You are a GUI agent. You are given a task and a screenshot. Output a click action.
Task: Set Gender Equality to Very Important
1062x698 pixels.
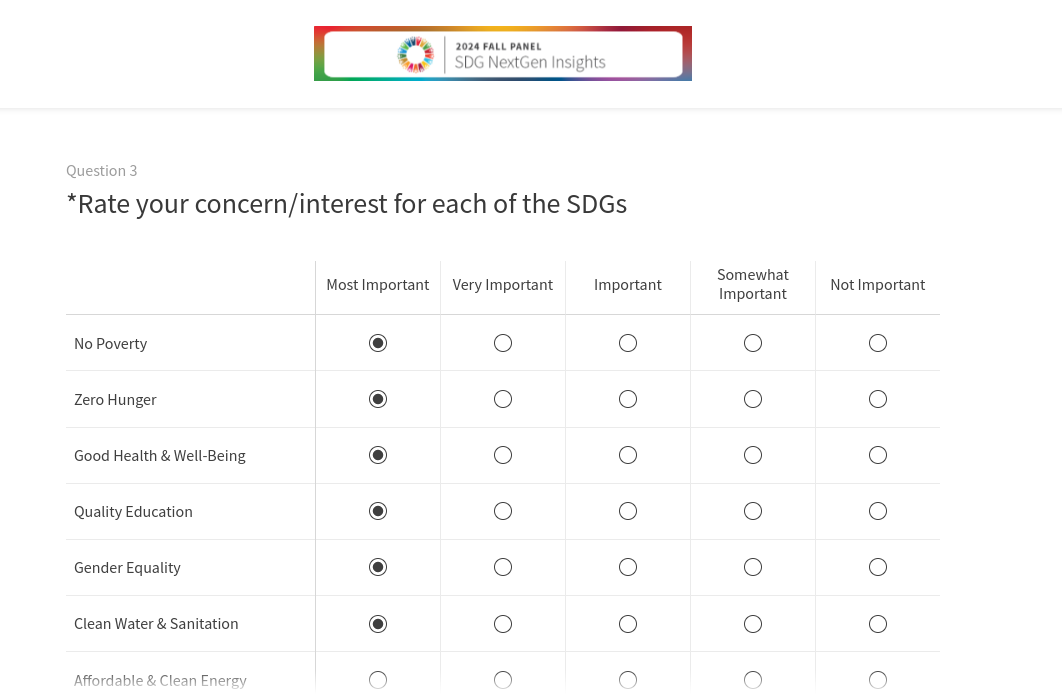tap(503, 567)
